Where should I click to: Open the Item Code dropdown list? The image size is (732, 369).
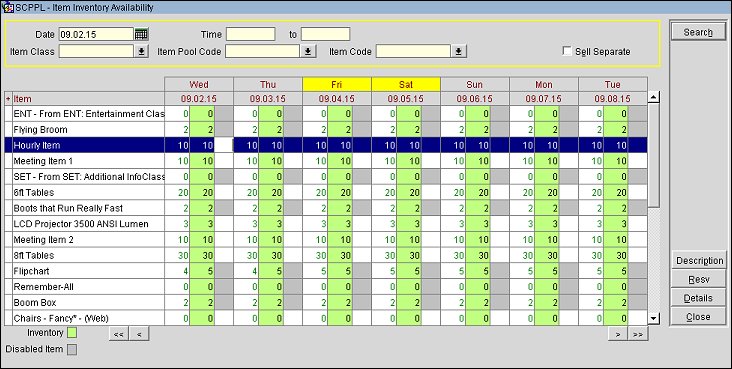458,51
